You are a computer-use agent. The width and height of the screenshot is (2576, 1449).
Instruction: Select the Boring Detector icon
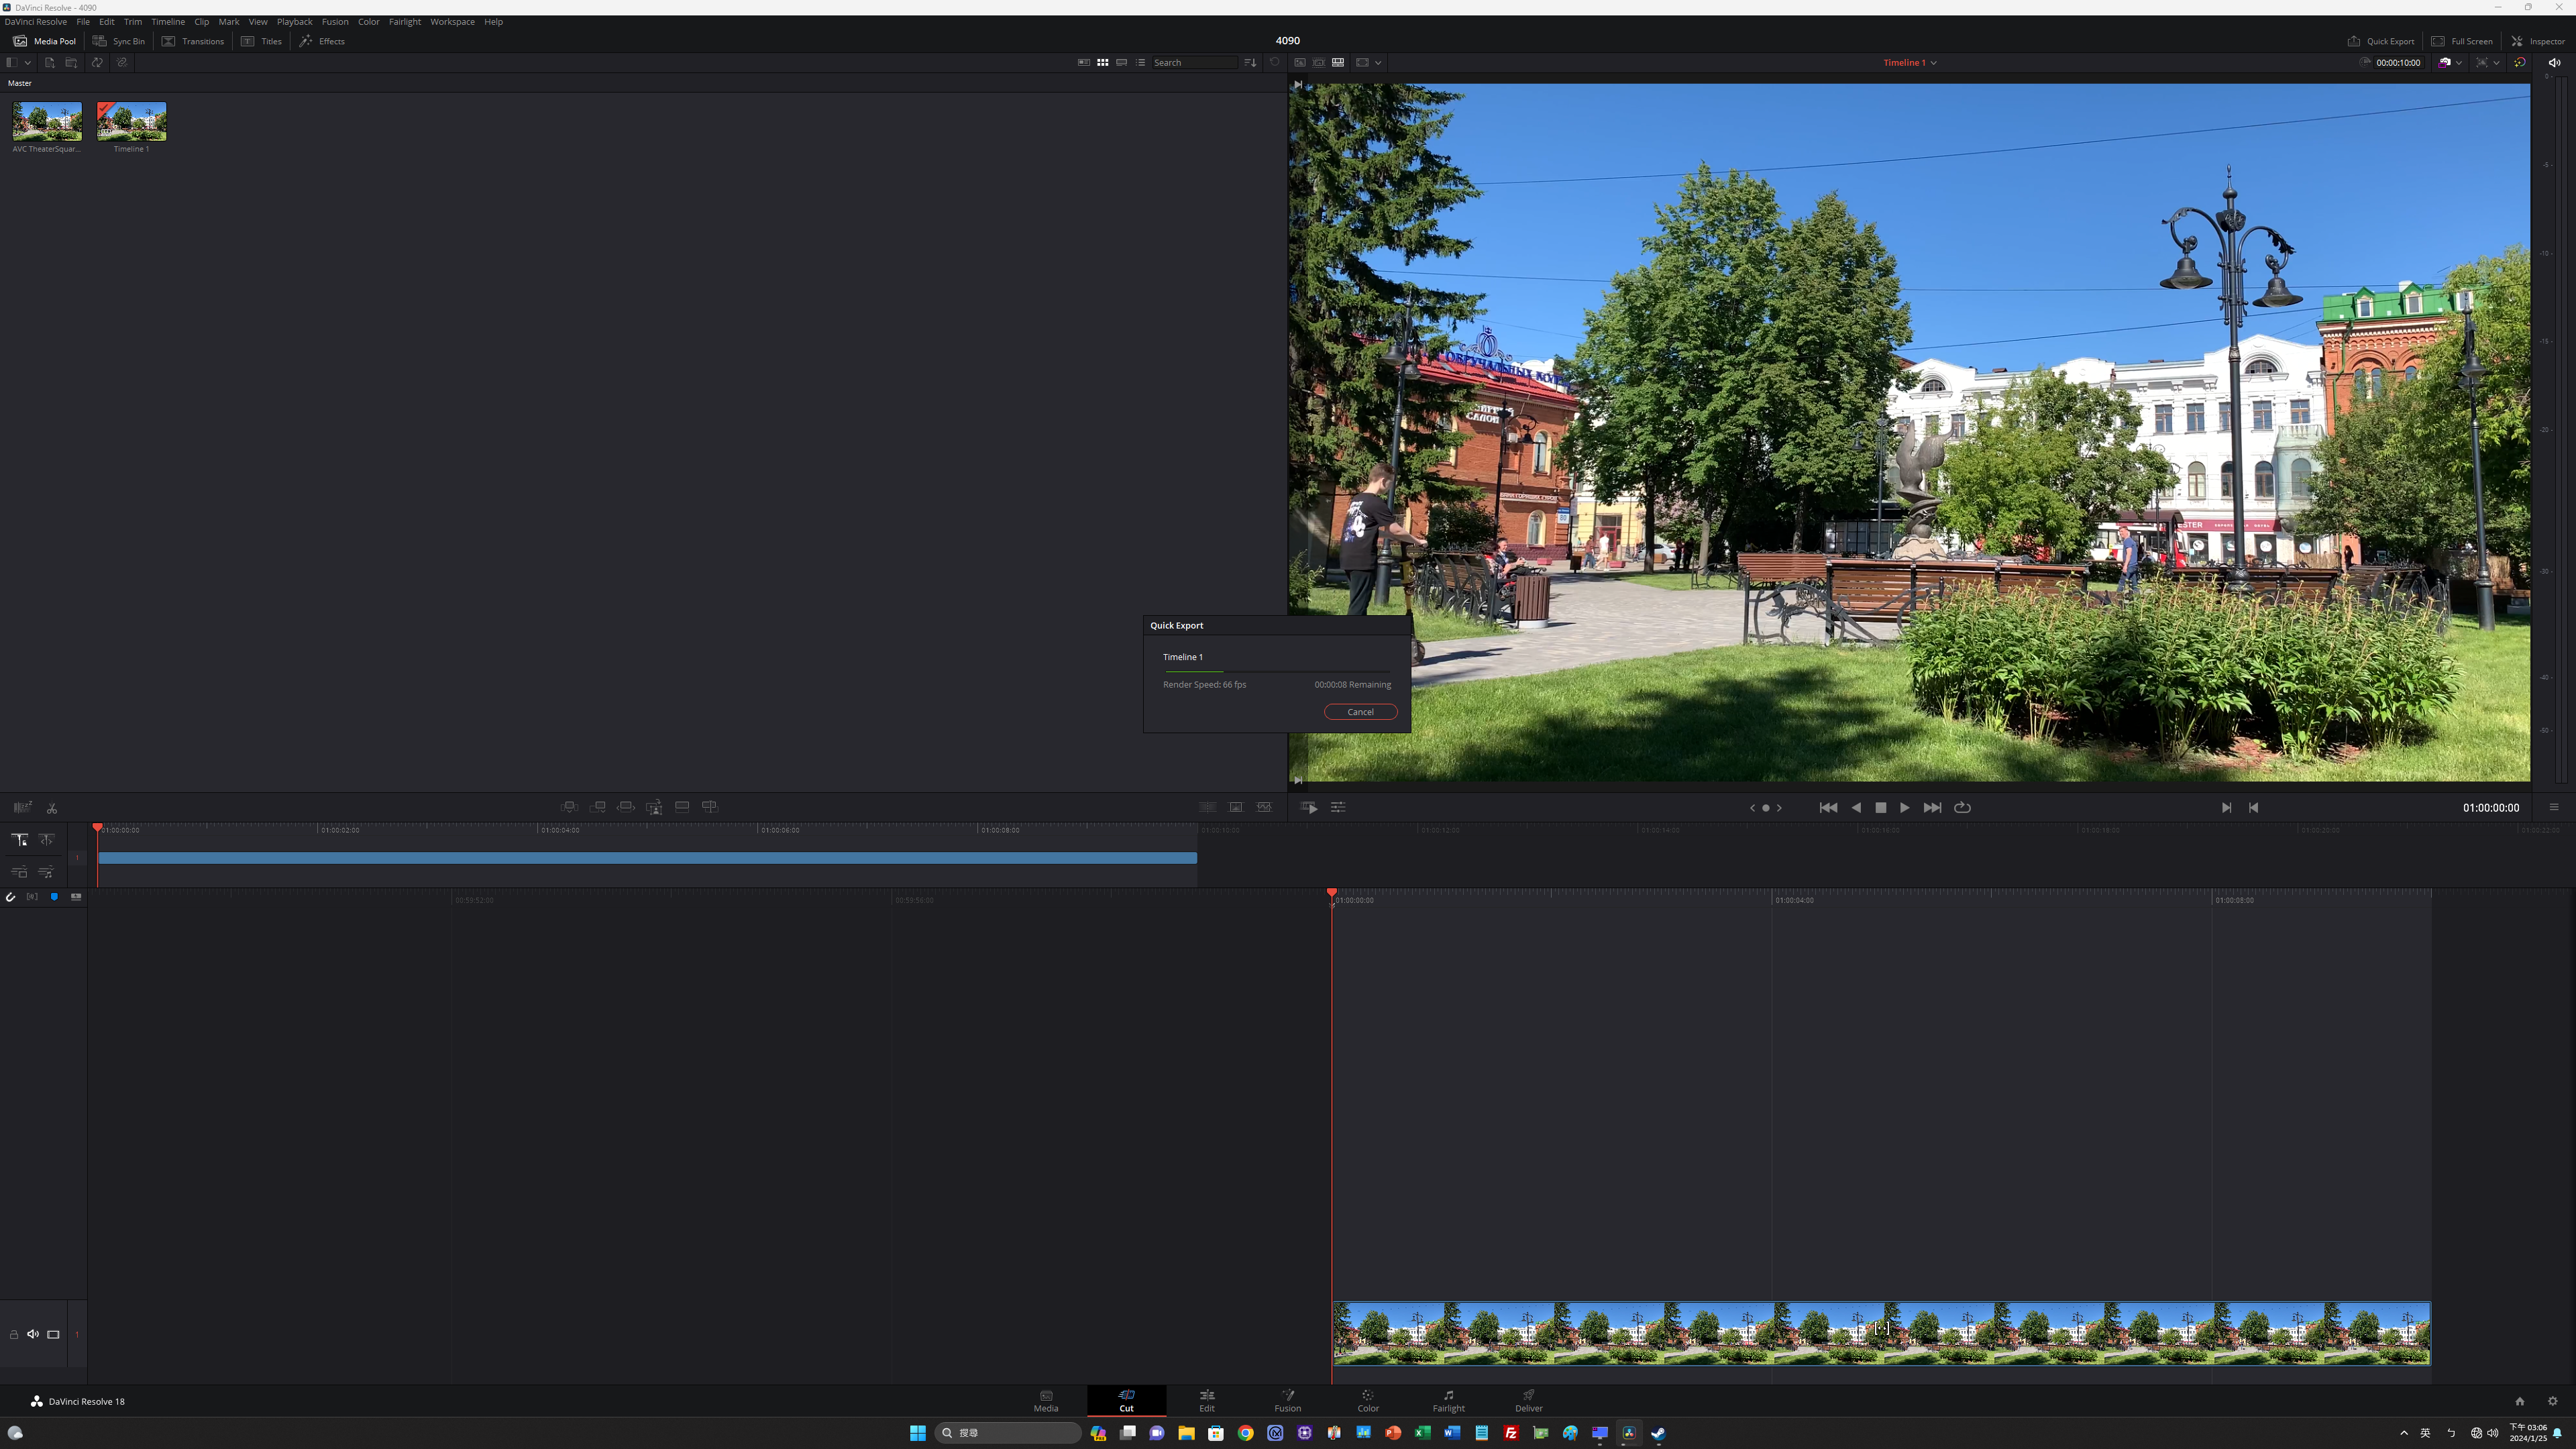coord(22,807)
